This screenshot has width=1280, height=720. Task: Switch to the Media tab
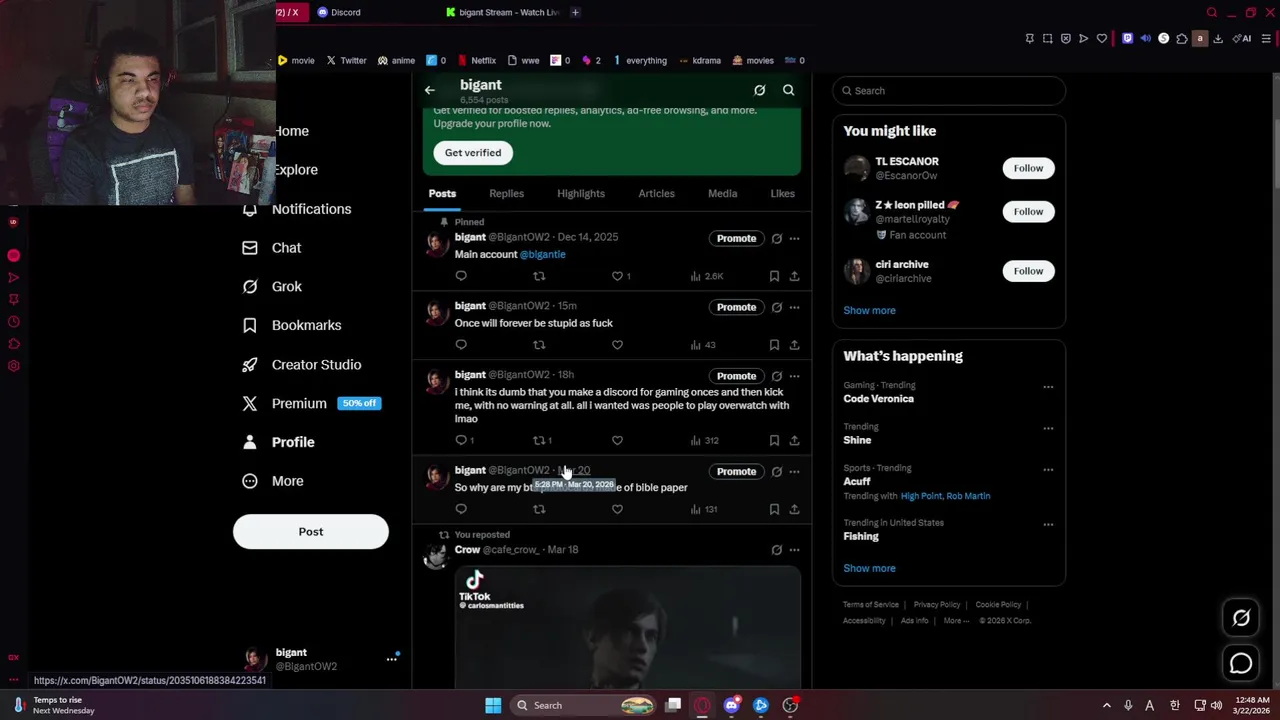tap(722, 193)
